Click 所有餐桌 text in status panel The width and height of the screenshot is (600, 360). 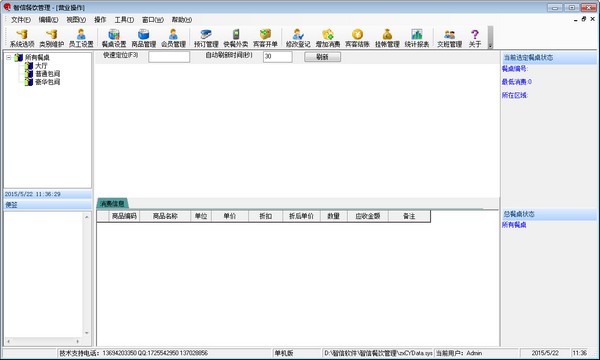tap(514, 225)
